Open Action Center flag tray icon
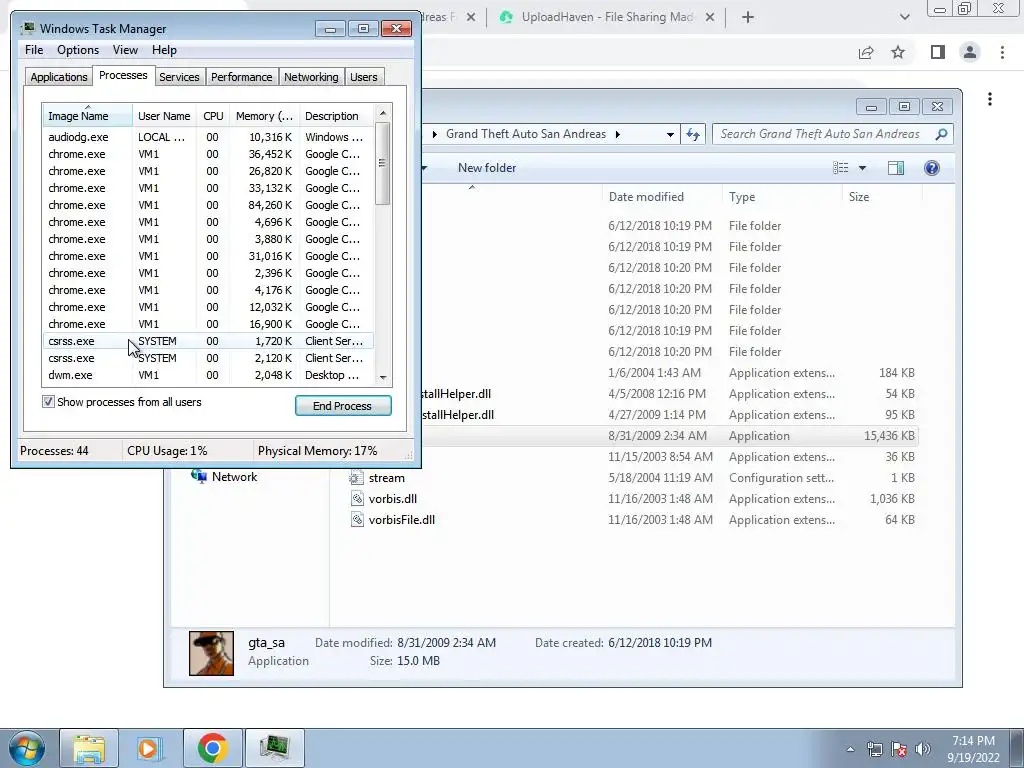This screenshot has width=1024, height=768. pos(899,748)
